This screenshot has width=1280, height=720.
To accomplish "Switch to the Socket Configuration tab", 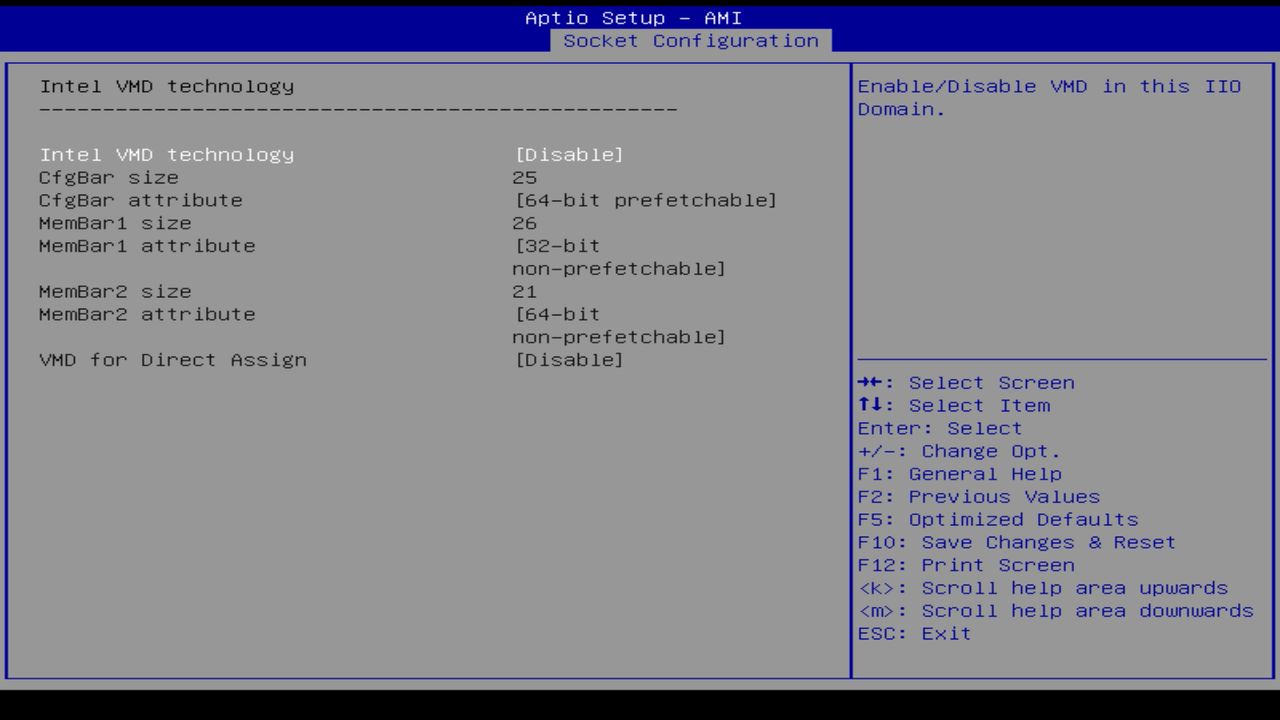I will click(692, 40).
